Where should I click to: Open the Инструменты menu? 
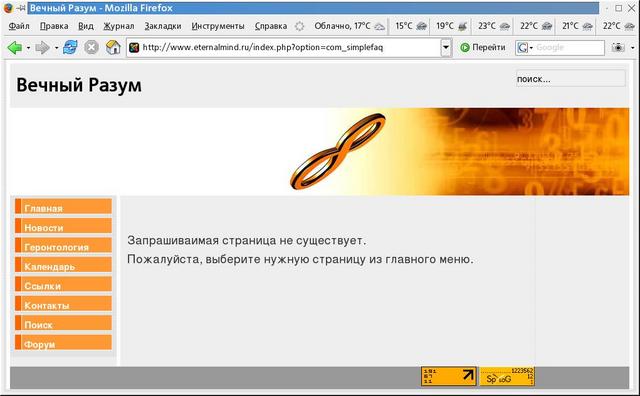click(218, 26)
